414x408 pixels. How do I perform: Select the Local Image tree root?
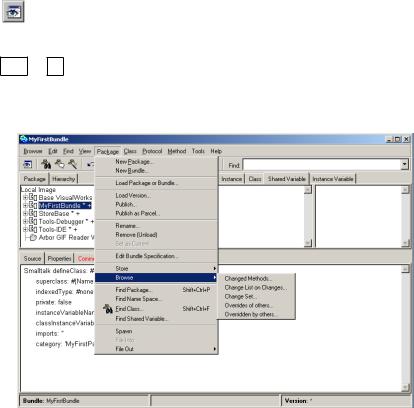click(38, 190)
